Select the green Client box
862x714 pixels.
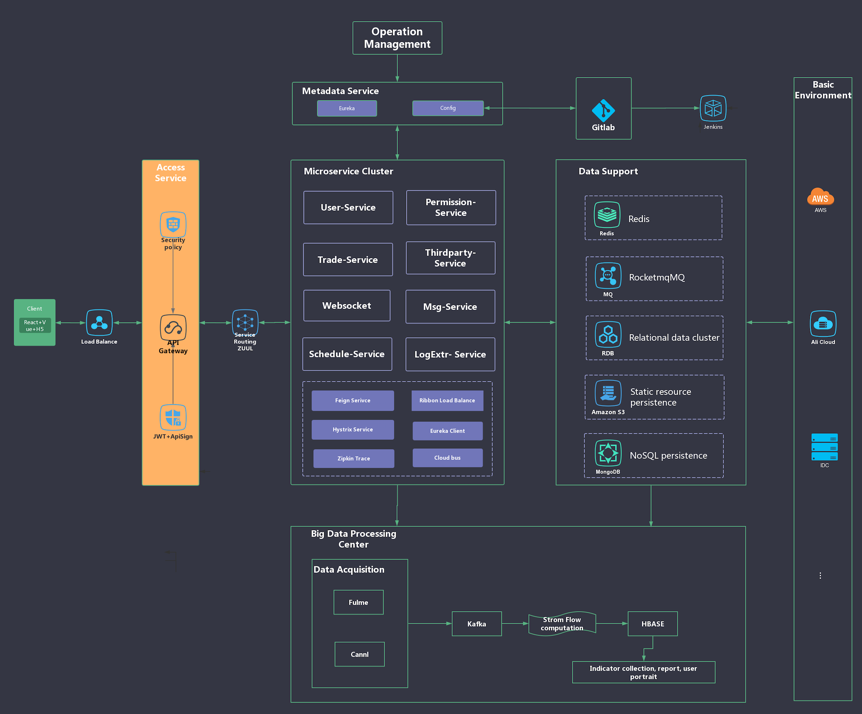tap(35, 322)
